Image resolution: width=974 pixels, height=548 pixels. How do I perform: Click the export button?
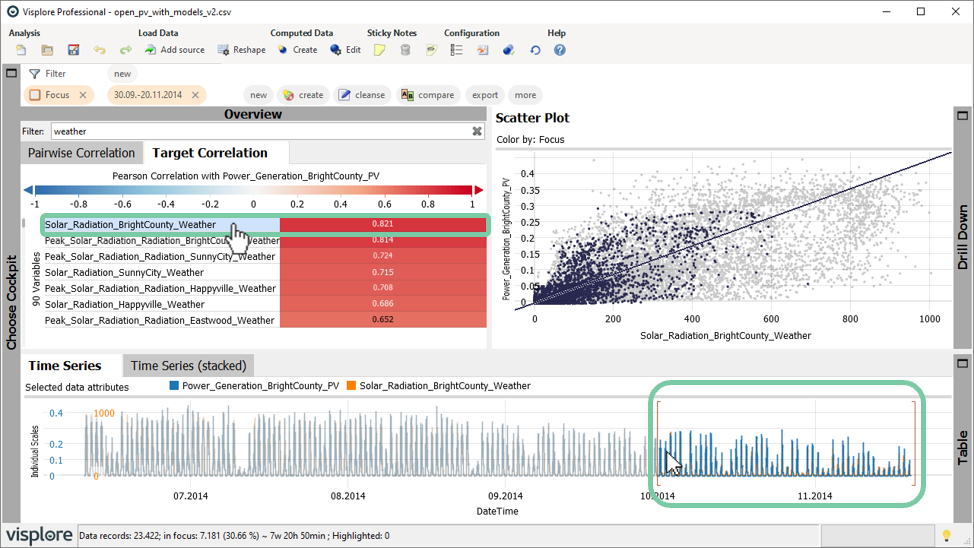(x=485, y=95)
